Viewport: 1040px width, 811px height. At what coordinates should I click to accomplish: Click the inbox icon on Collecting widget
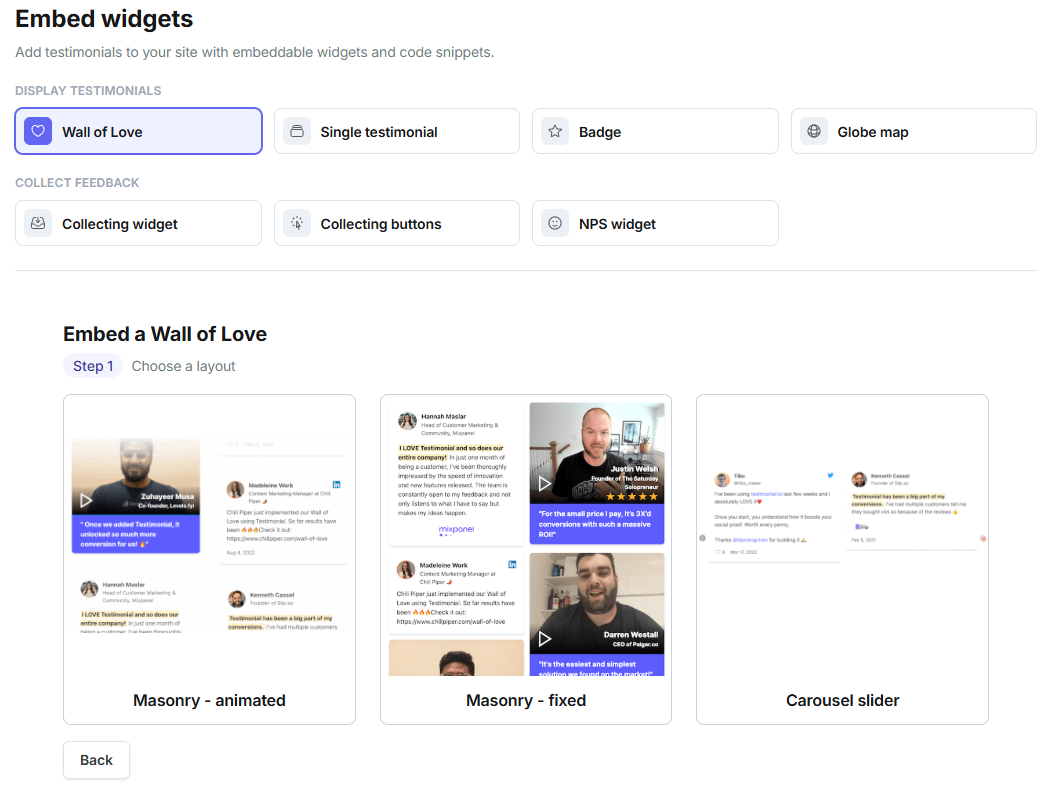tap(38, 223)
